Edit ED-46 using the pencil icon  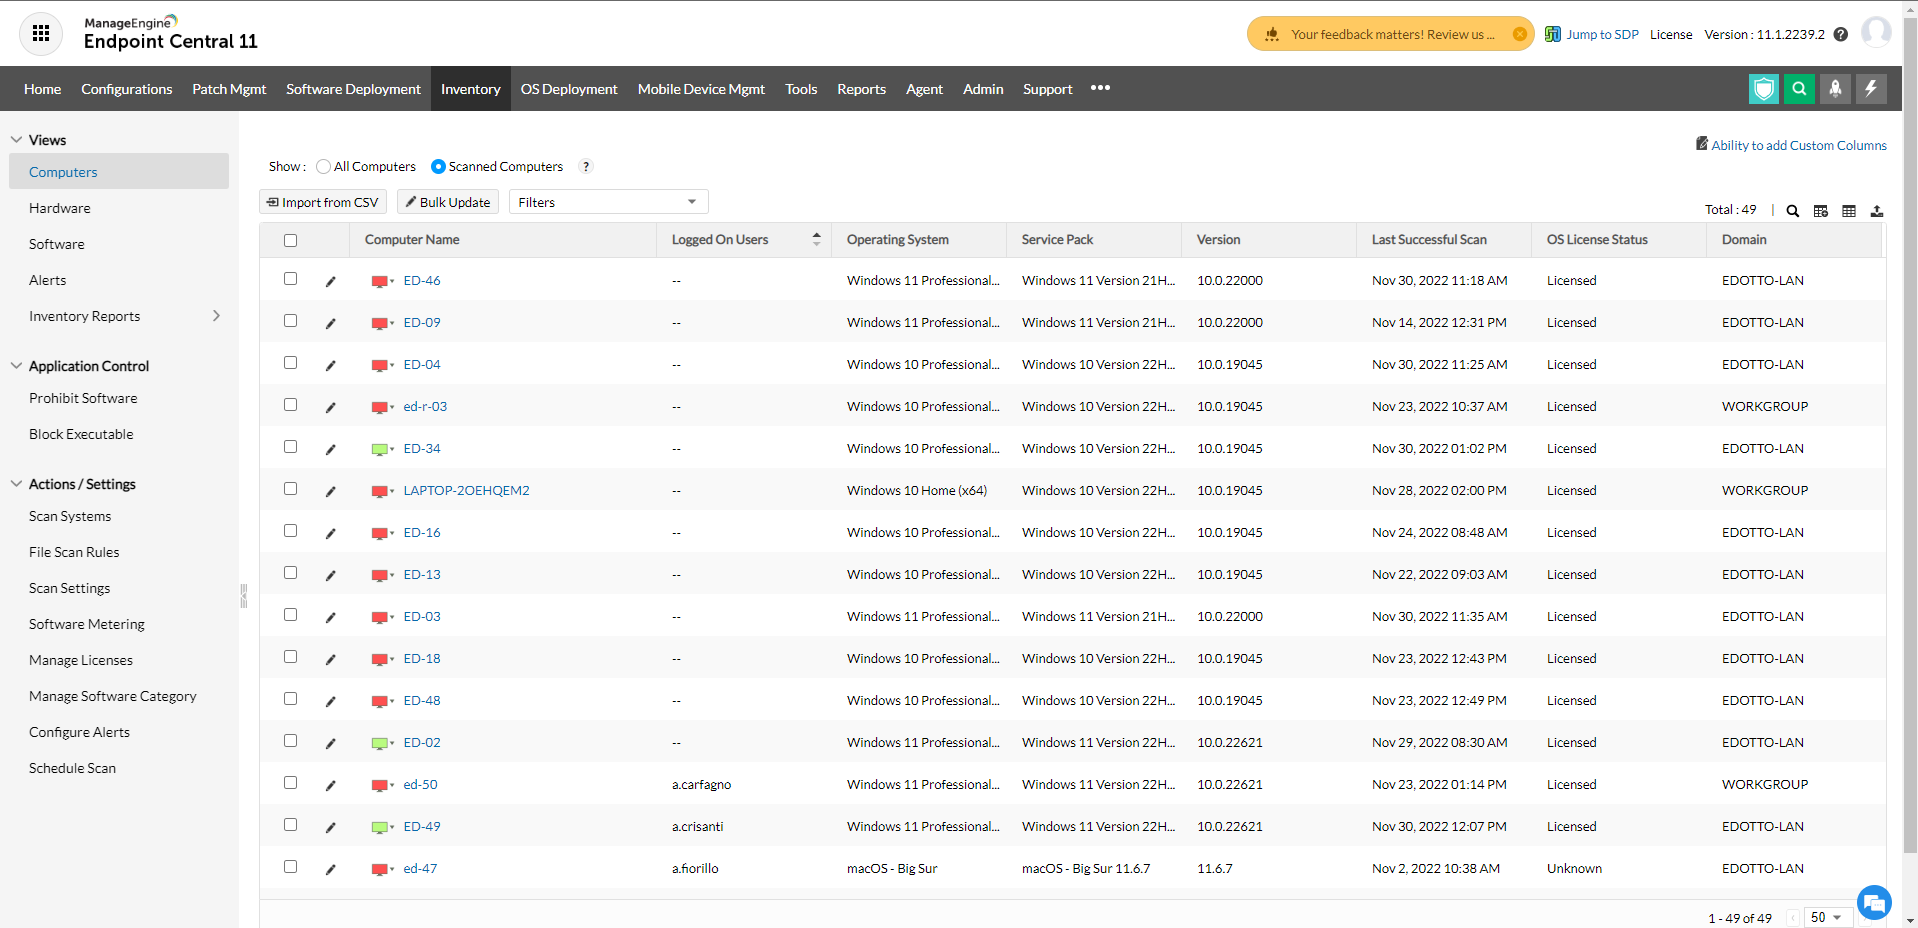[331, 282]
